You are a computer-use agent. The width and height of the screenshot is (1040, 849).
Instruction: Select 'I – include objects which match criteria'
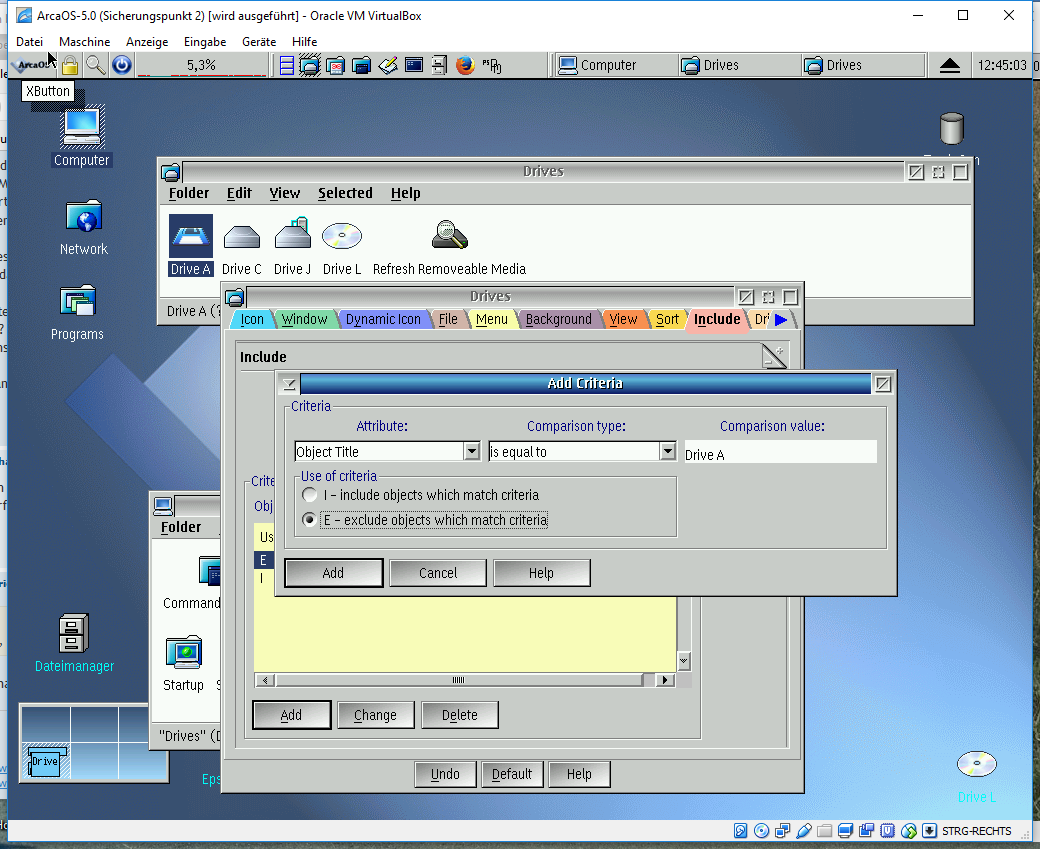(x=422, y=495)
